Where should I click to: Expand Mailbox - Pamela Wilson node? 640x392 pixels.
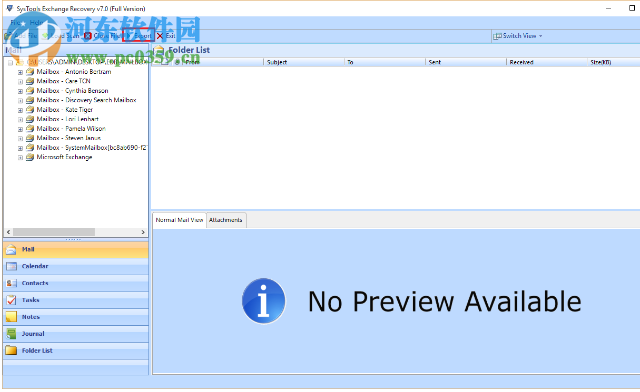[x=20, y=129]
